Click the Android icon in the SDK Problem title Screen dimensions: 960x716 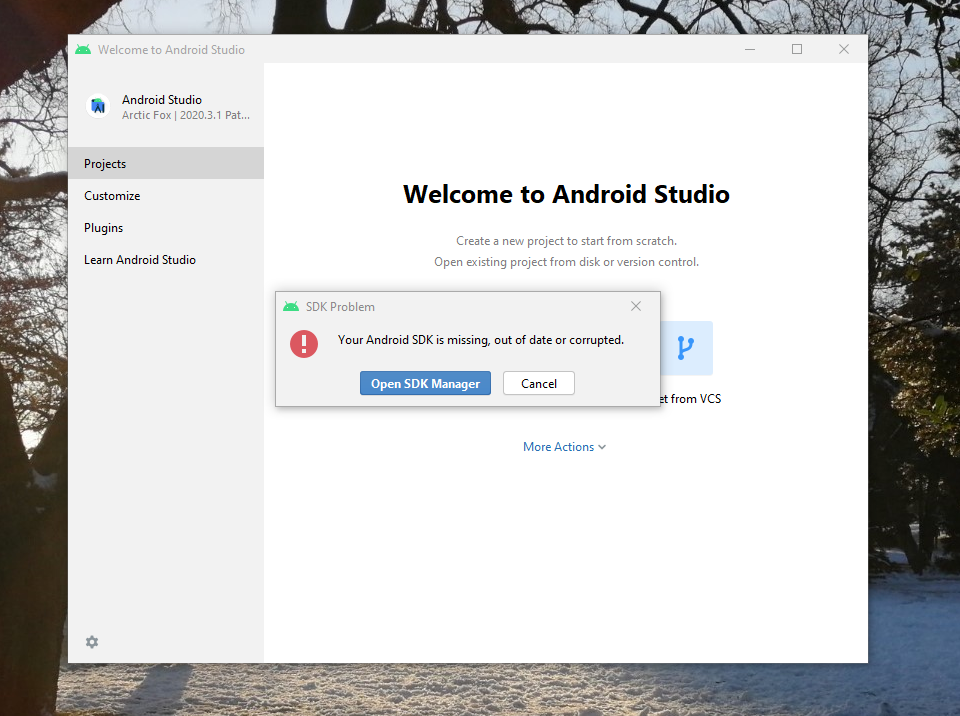pyautogui.click(x=291, y=306)
